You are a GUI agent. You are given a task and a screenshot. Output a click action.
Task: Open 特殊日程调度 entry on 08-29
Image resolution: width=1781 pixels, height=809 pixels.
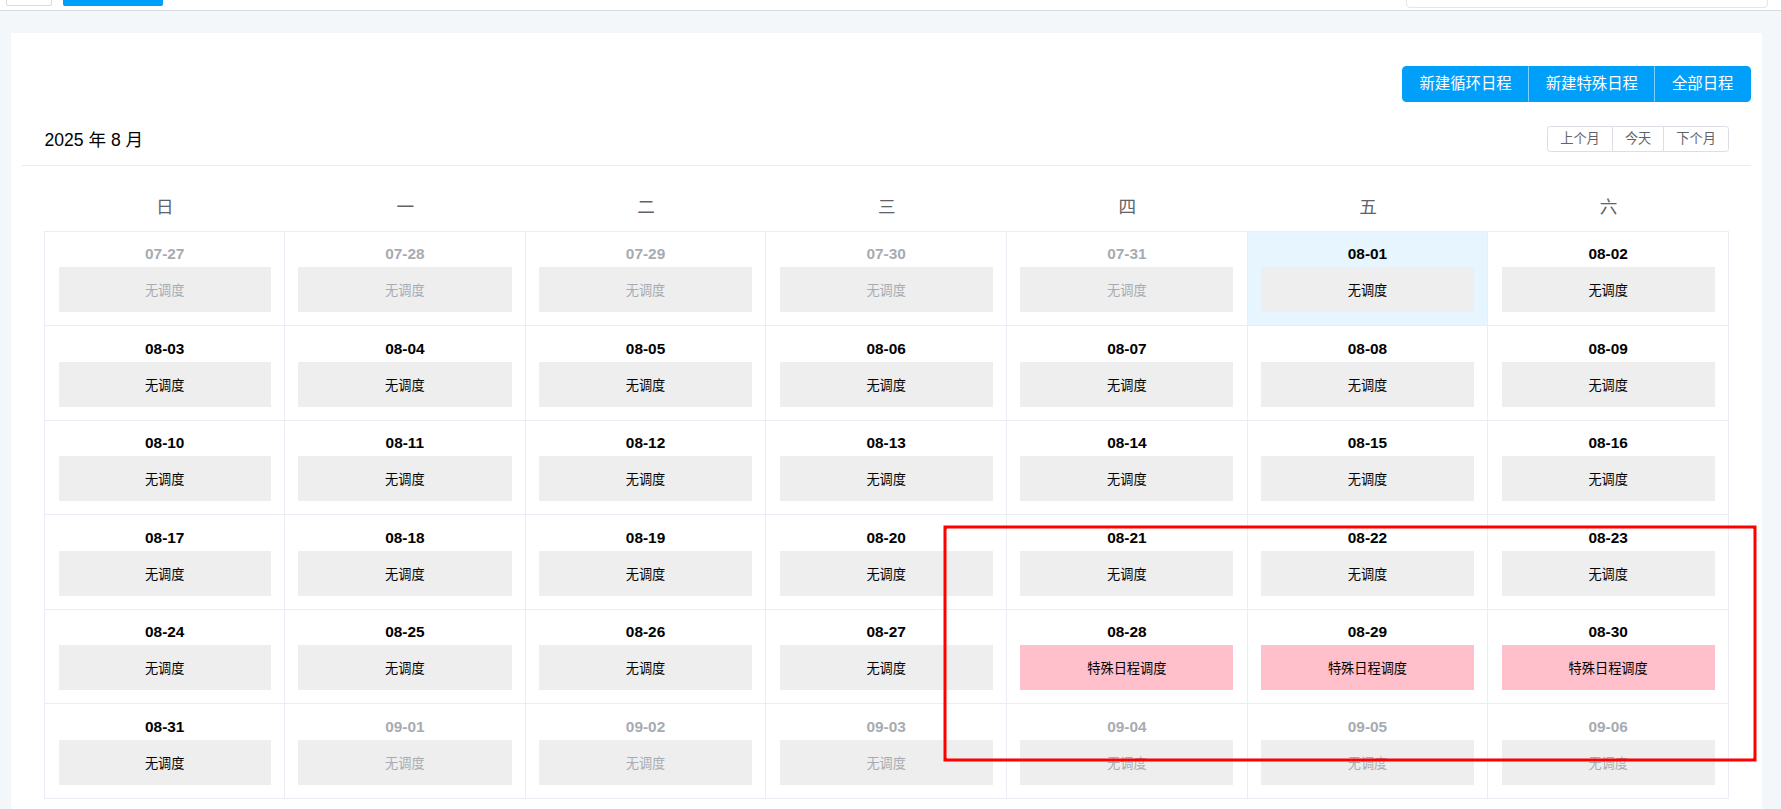(1367, 668)
